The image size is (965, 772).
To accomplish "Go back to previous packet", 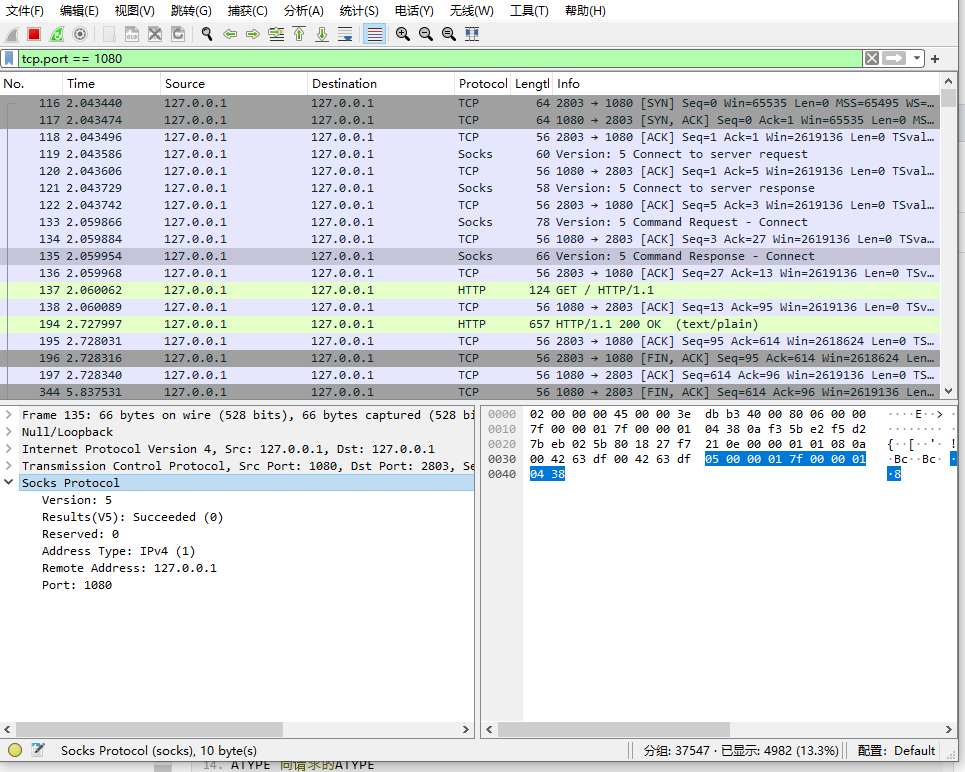I will coord(230,34).
